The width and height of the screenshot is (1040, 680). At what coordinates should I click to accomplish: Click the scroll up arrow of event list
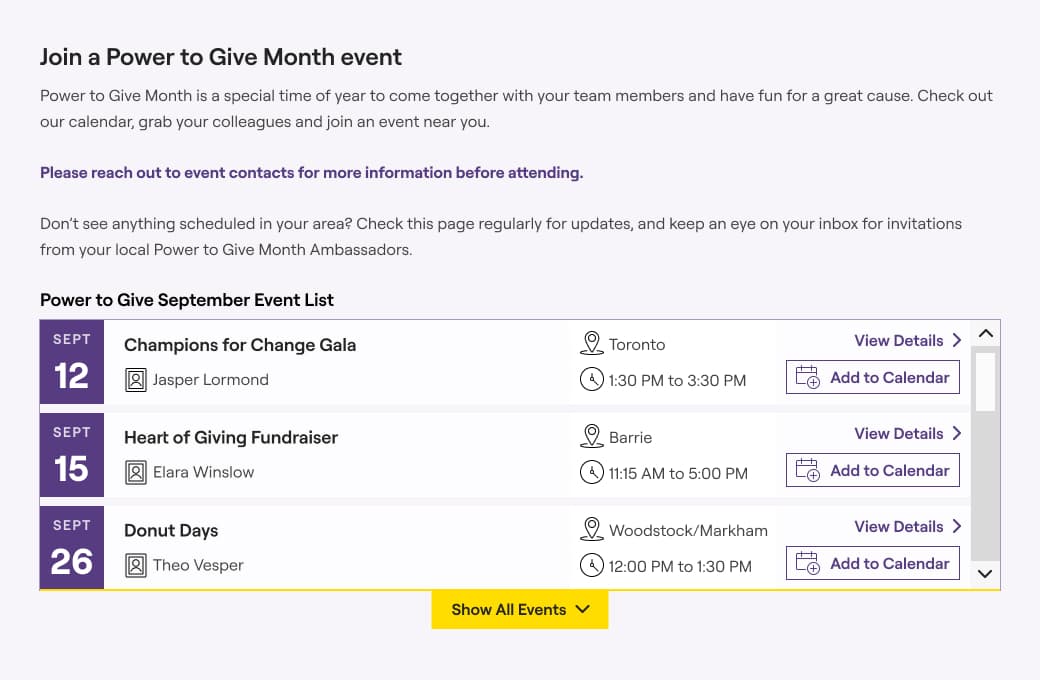click(x=986, y=334)
